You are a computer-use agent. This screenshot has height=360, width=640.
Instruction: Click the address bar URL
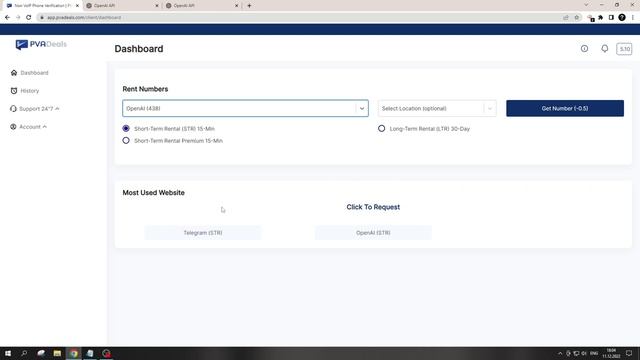(x=84, y=18)
